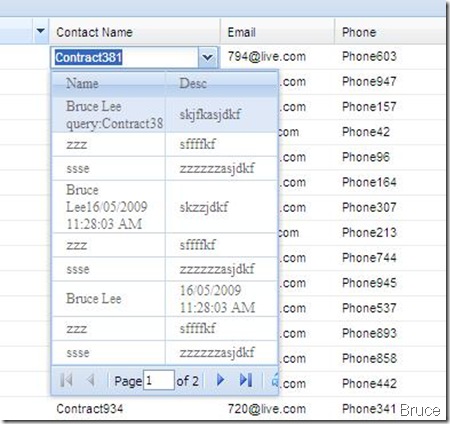Click the page number input field

pyautogui.click(x=159, y=380)
